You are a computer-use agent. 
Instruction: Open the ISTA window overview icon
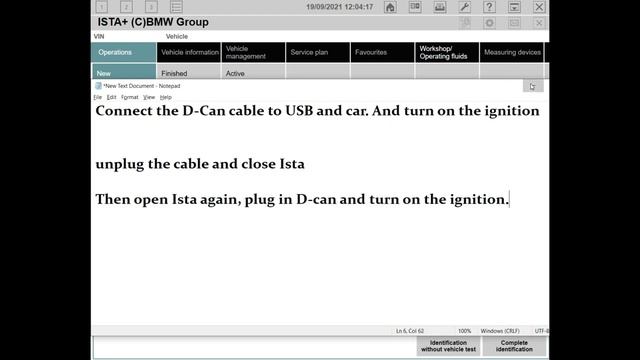pyautogui.click(x=415, y=7)
